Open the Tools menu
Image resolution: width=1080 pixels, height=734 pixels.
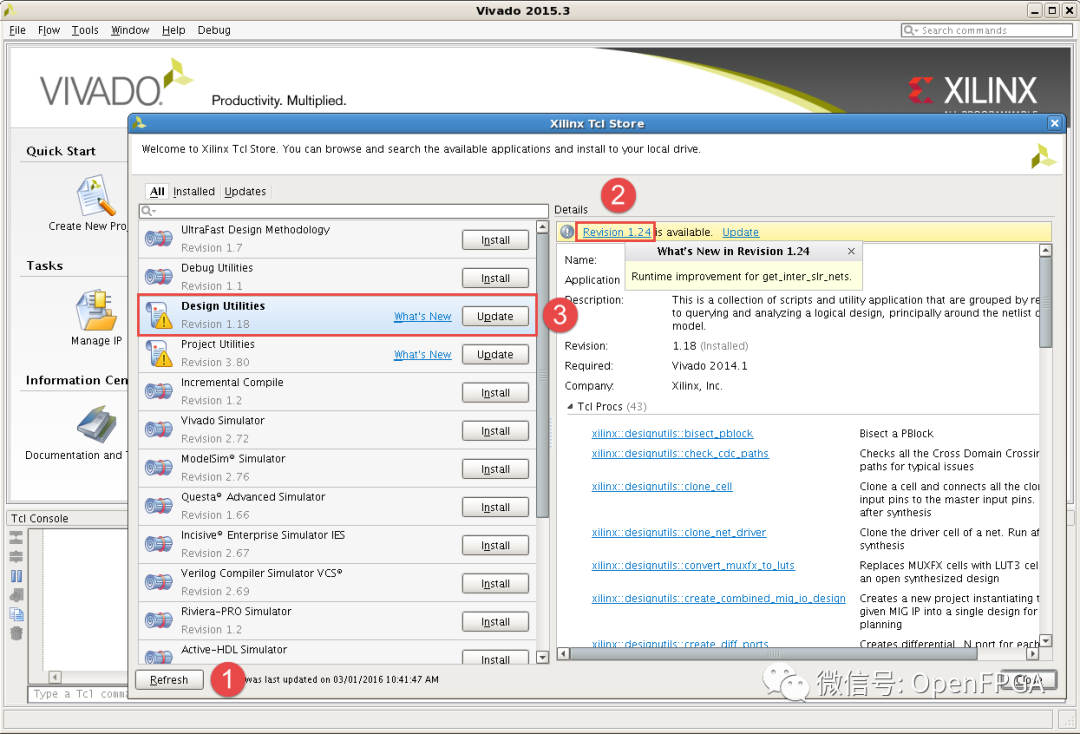[x=85, y=30]
